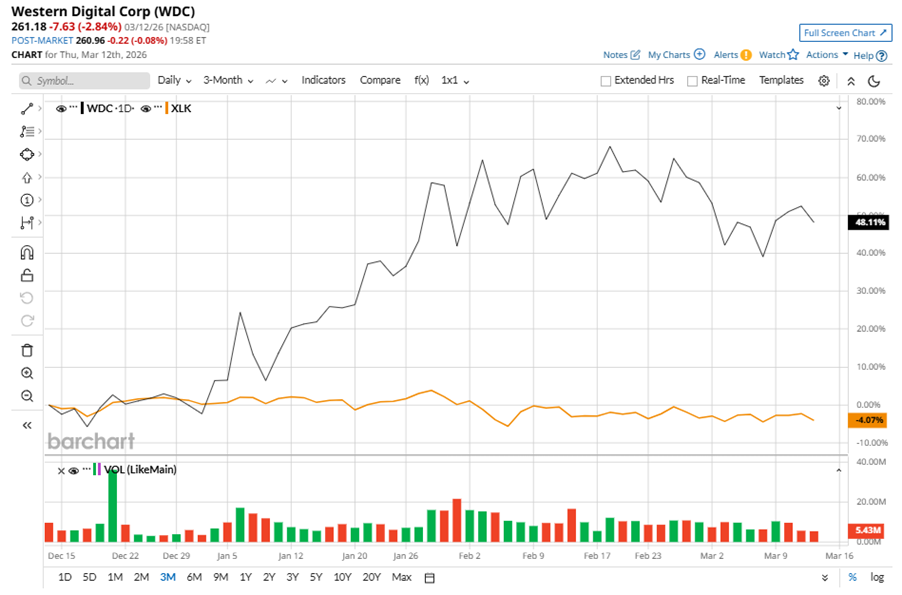This screenshot has height=595, width=902.
Task: Open the date range calendar icon
Action: pos(429,578)
